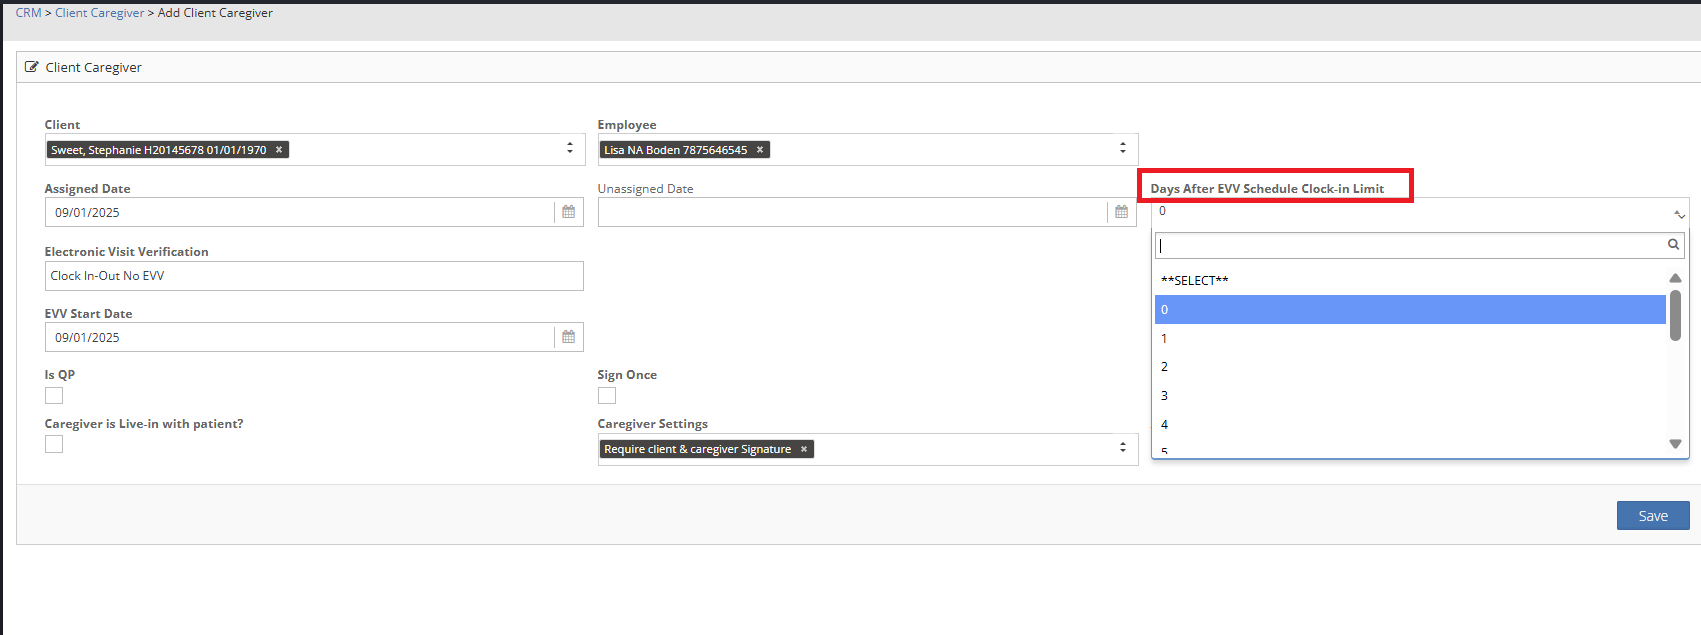Click the Electronic Visit Verification field
The image size is (1701, 635).
coord(313,276)
